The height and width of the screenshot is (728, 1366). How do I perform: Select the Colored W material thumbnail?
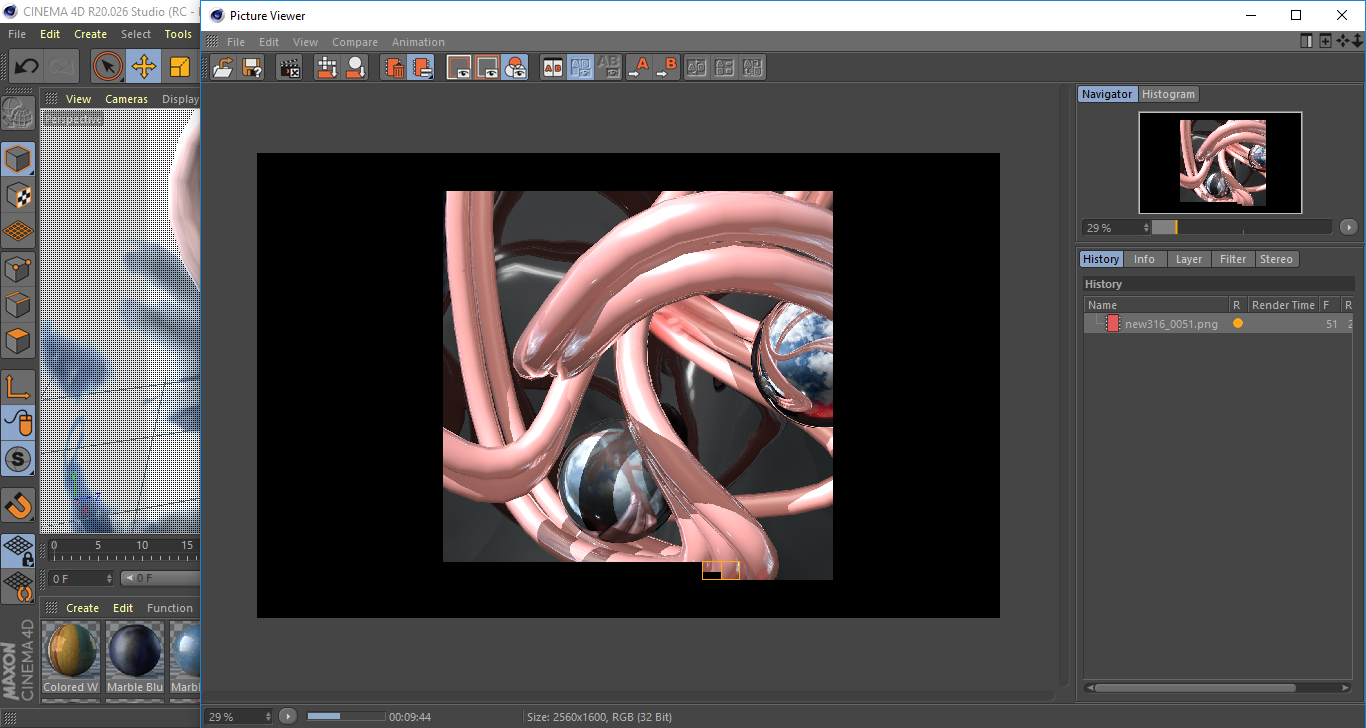click(x=71, y=657)
